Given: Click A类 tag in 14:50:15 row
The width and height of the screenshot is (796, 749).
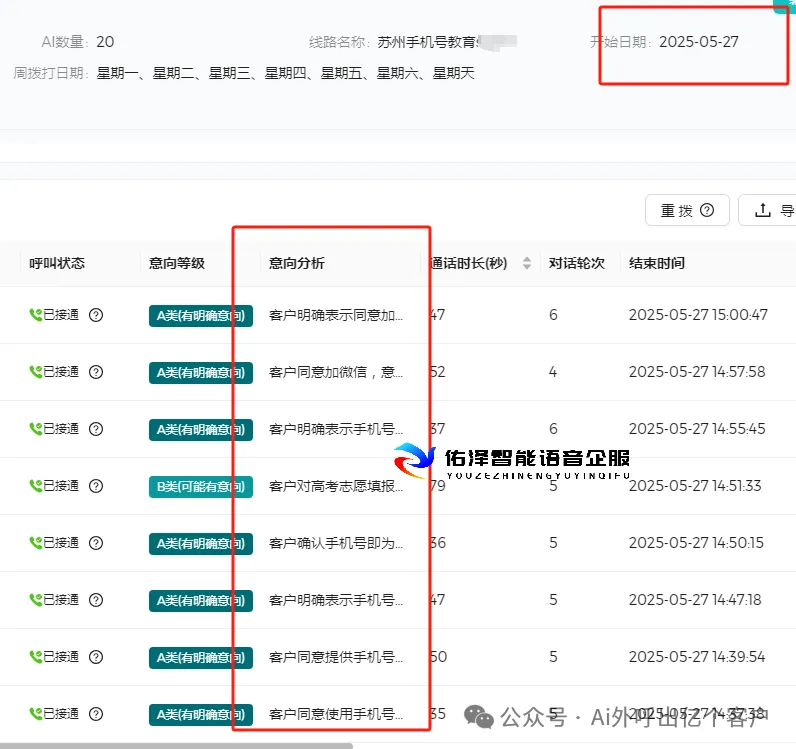Looking at the screenshot, I should click(x=201, y=544).
